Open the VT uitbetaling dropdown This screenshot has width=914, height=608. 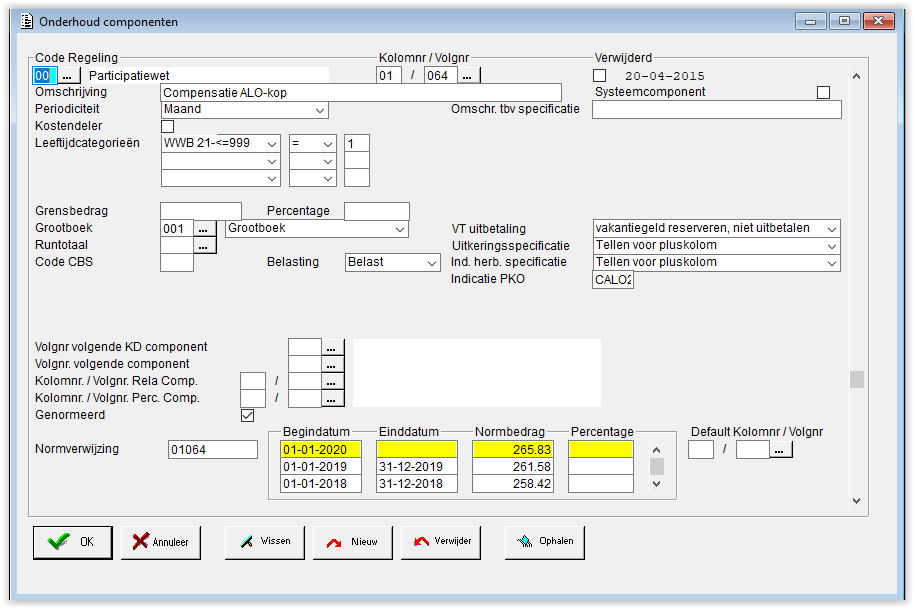(716, 229)
